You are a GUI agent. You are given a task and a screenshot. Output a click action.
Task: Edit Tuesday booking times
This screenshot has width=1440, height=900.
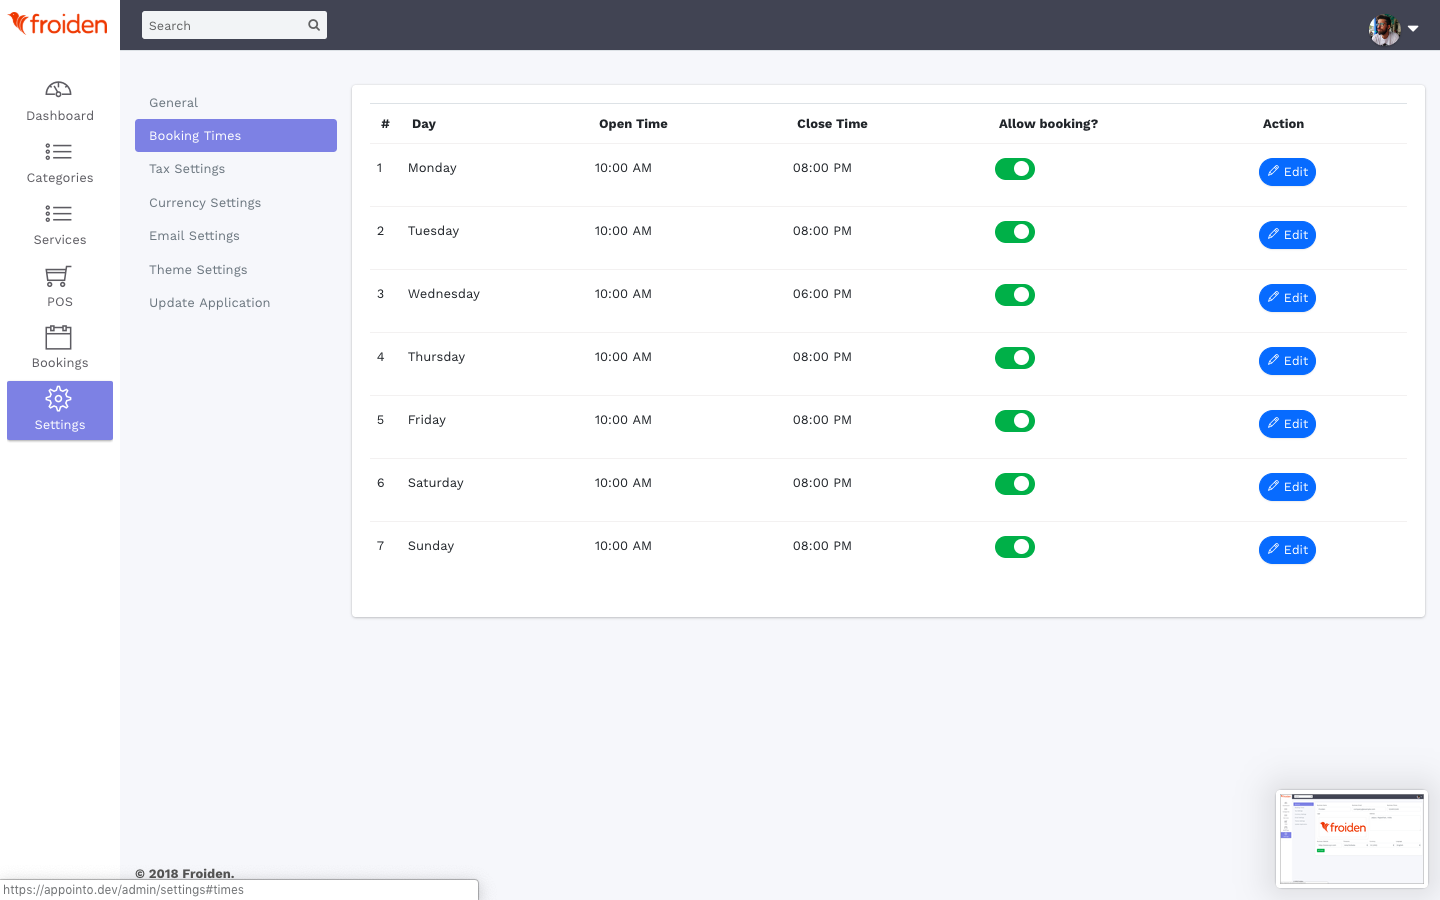pos(1287,235)
